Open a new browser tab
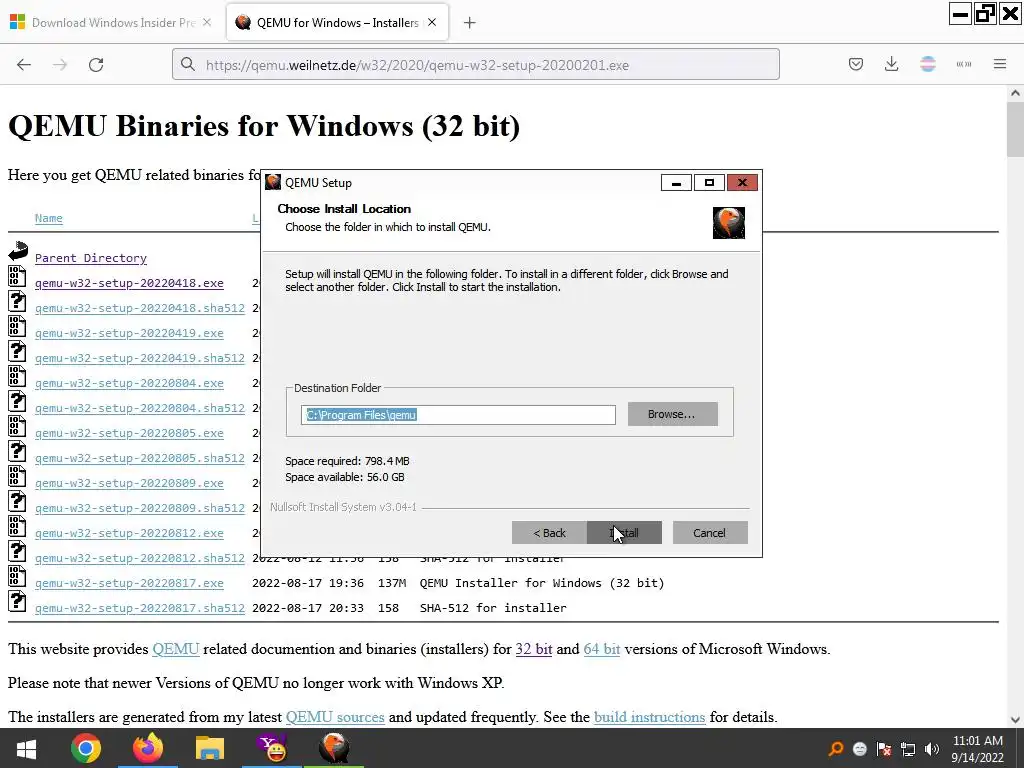Viewport: 1024px width, 768px height. (470, 23)
